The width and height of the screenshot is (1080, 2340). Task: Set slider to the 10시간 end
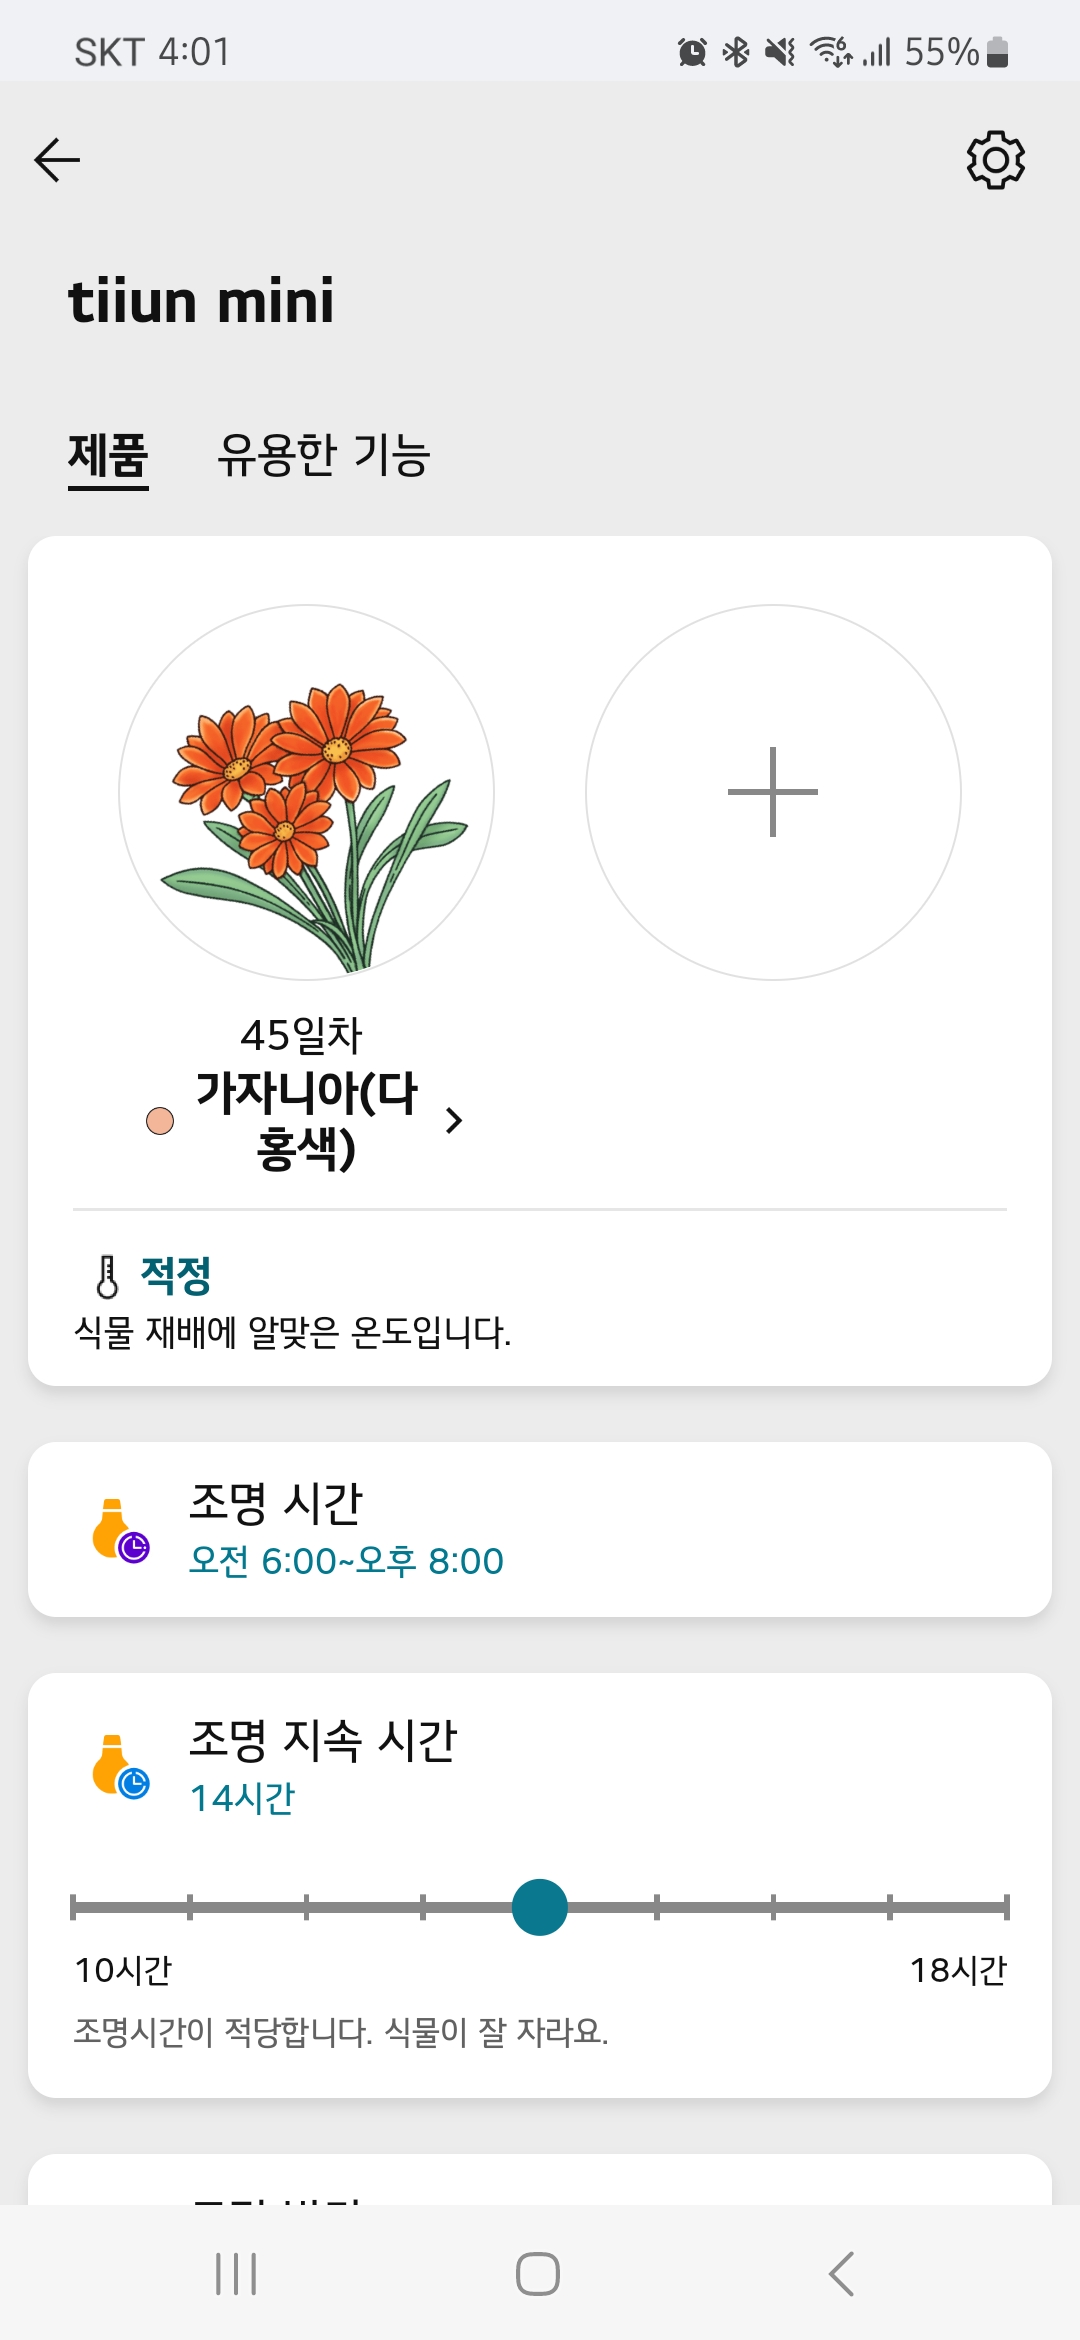point(74,1907)
